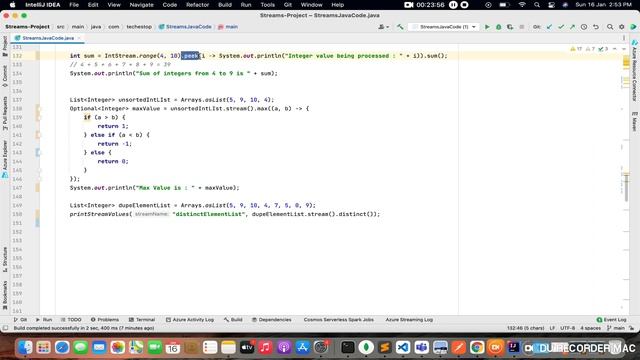
Task: Close the StreamsJavaCode.java tab
Action: (79, 38)
